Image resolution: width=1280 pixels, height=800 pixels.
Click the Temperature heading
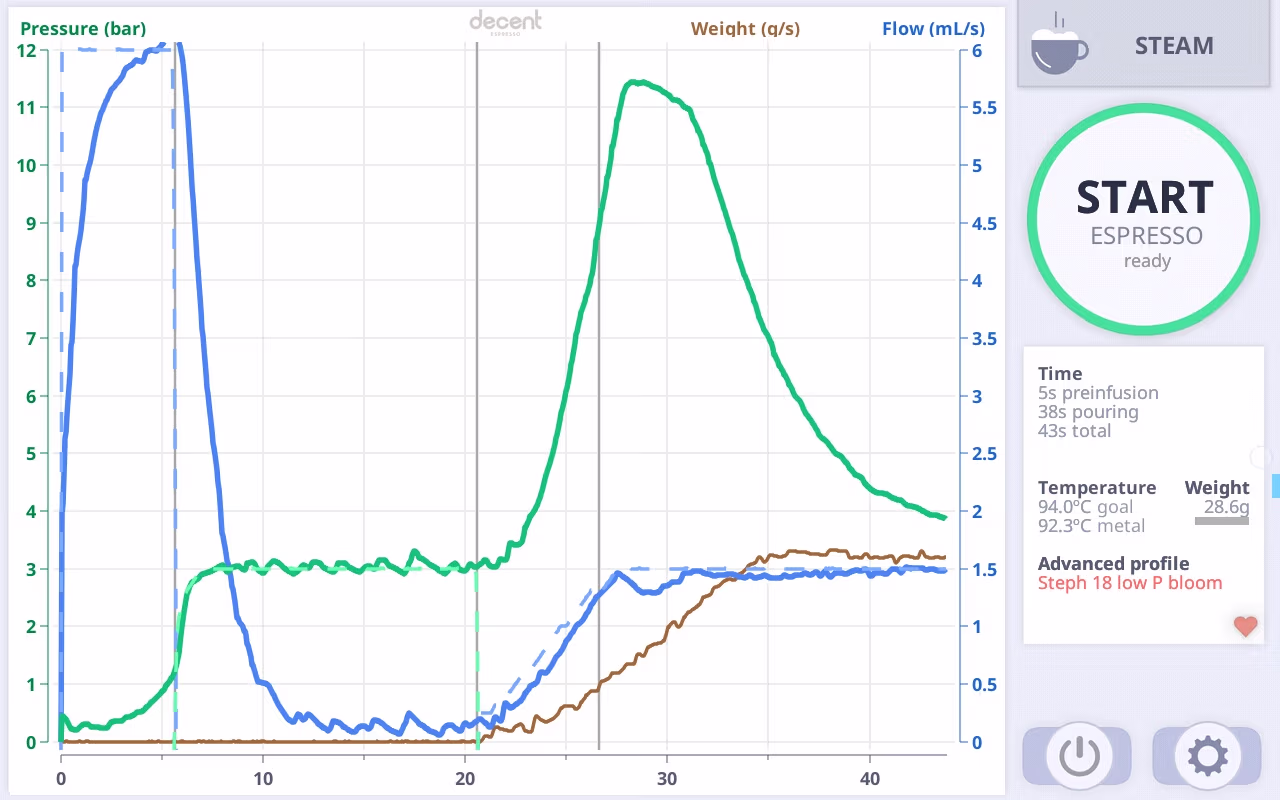pos(1097,488)
